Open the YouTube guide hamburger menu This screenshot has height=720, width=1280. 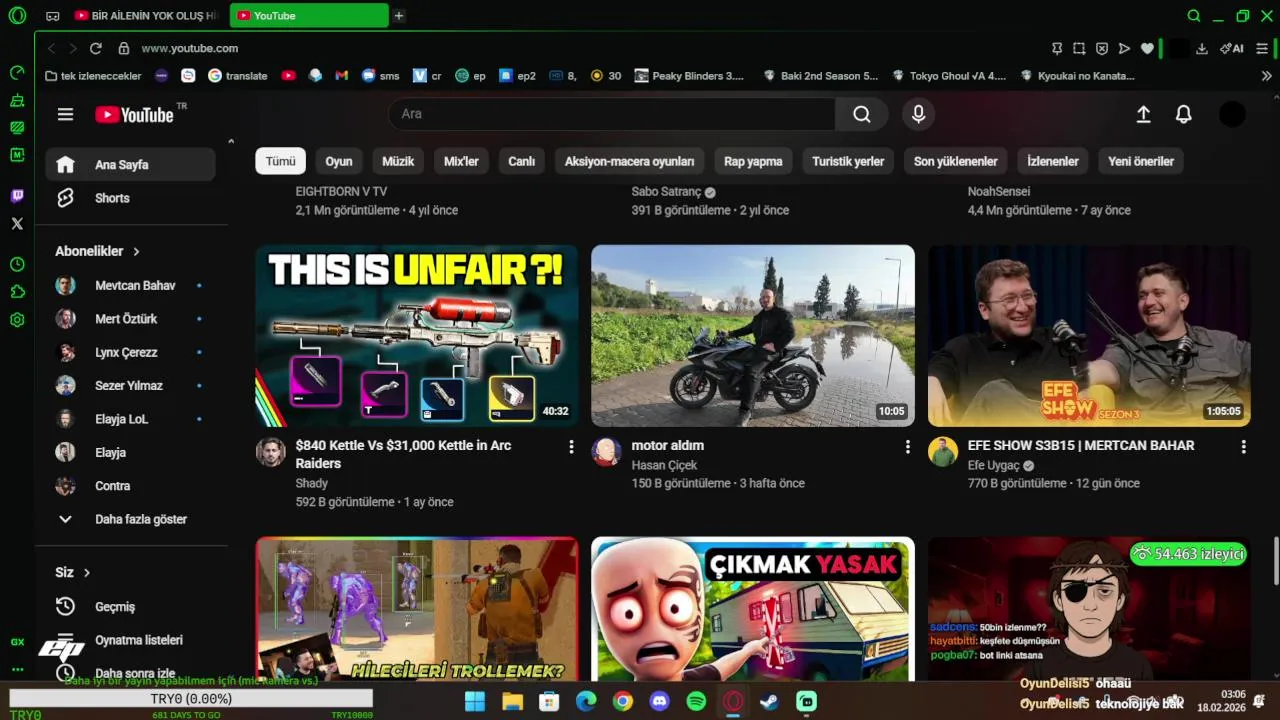[x=65, y=114]
